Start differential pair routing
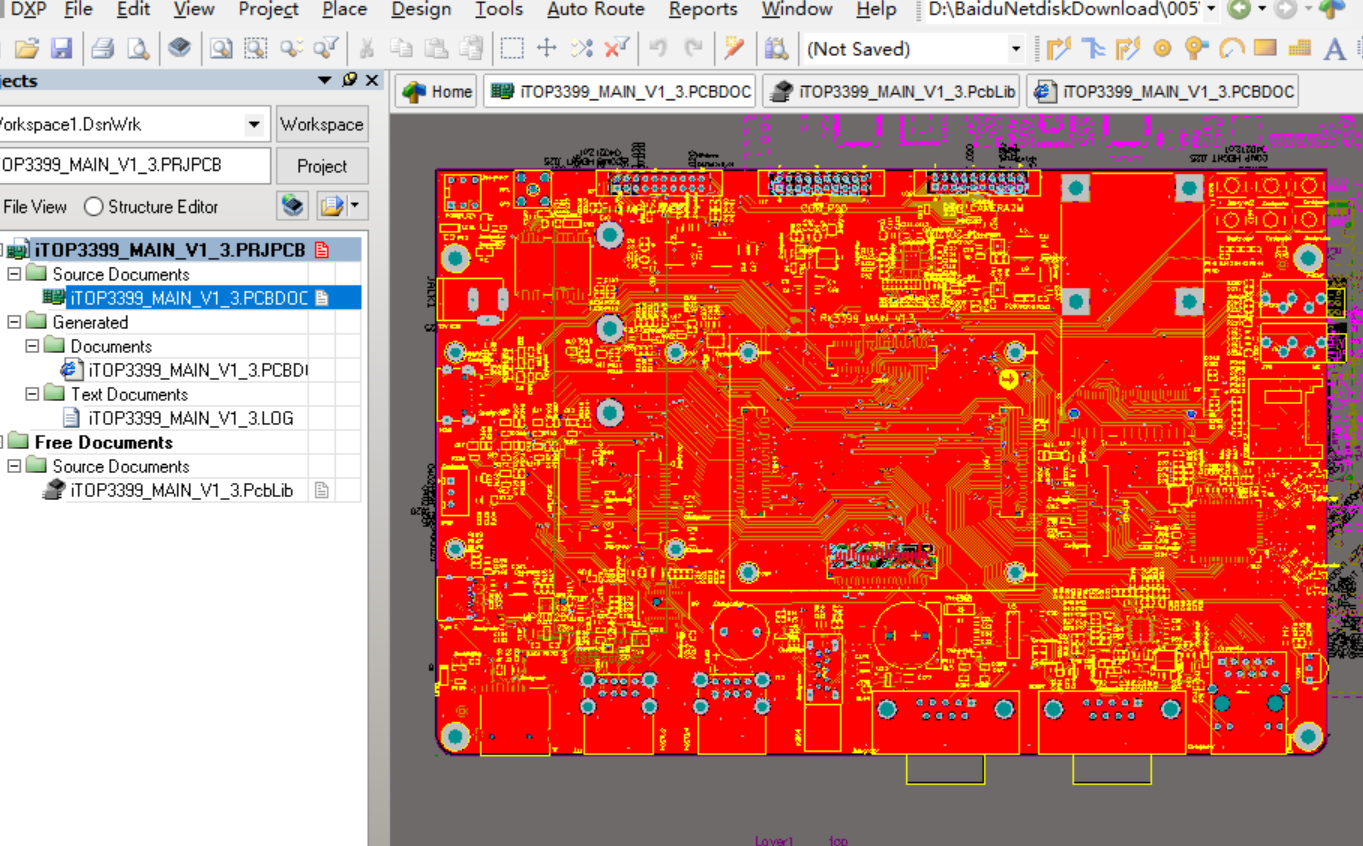 [x=1093, y=48]
